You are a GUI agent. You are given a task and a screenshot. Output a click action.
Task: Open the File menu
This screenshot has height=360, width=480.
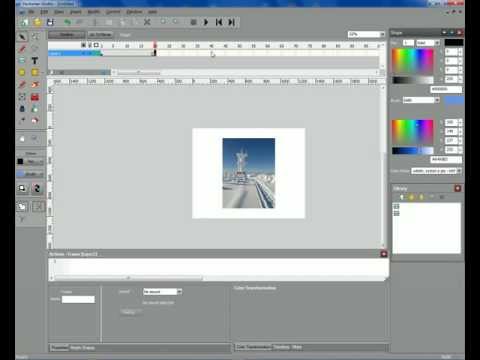pyautogui.click(x=31, y=12)
